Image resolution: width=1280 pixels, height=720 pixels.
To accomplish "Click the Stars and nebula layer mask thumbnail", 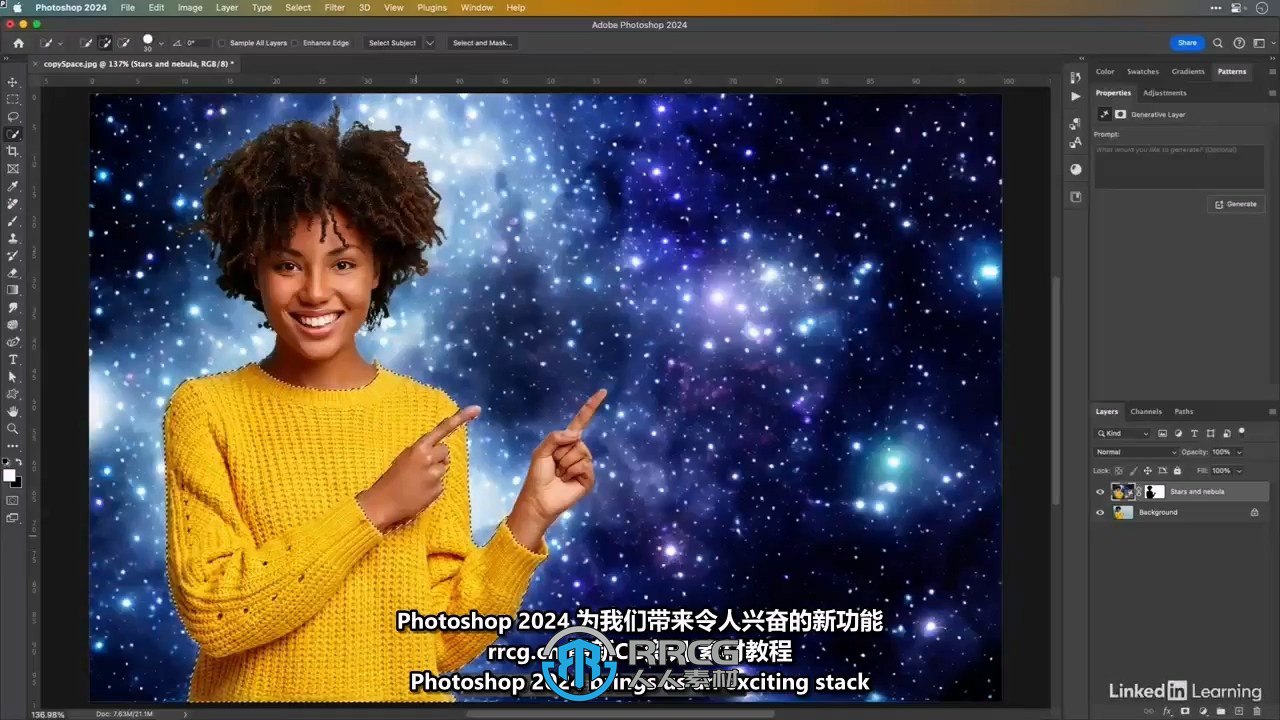I will coord(1155,492).
